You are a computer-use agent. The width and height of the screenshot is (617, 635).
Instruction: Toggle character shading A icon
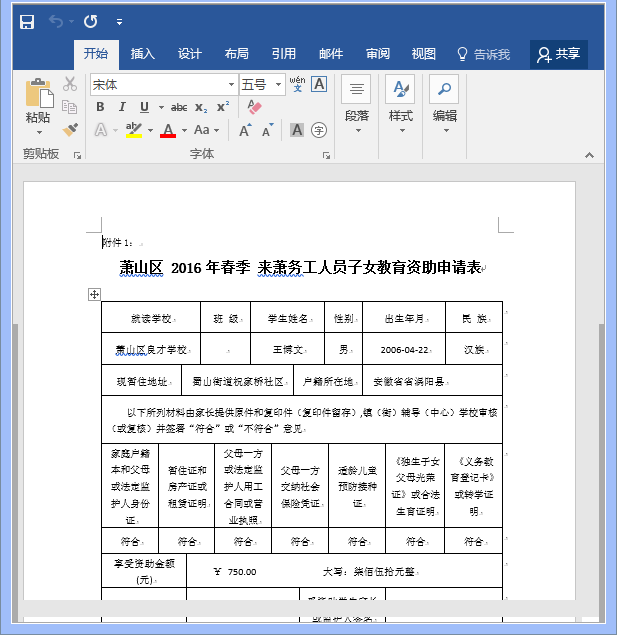297,130
